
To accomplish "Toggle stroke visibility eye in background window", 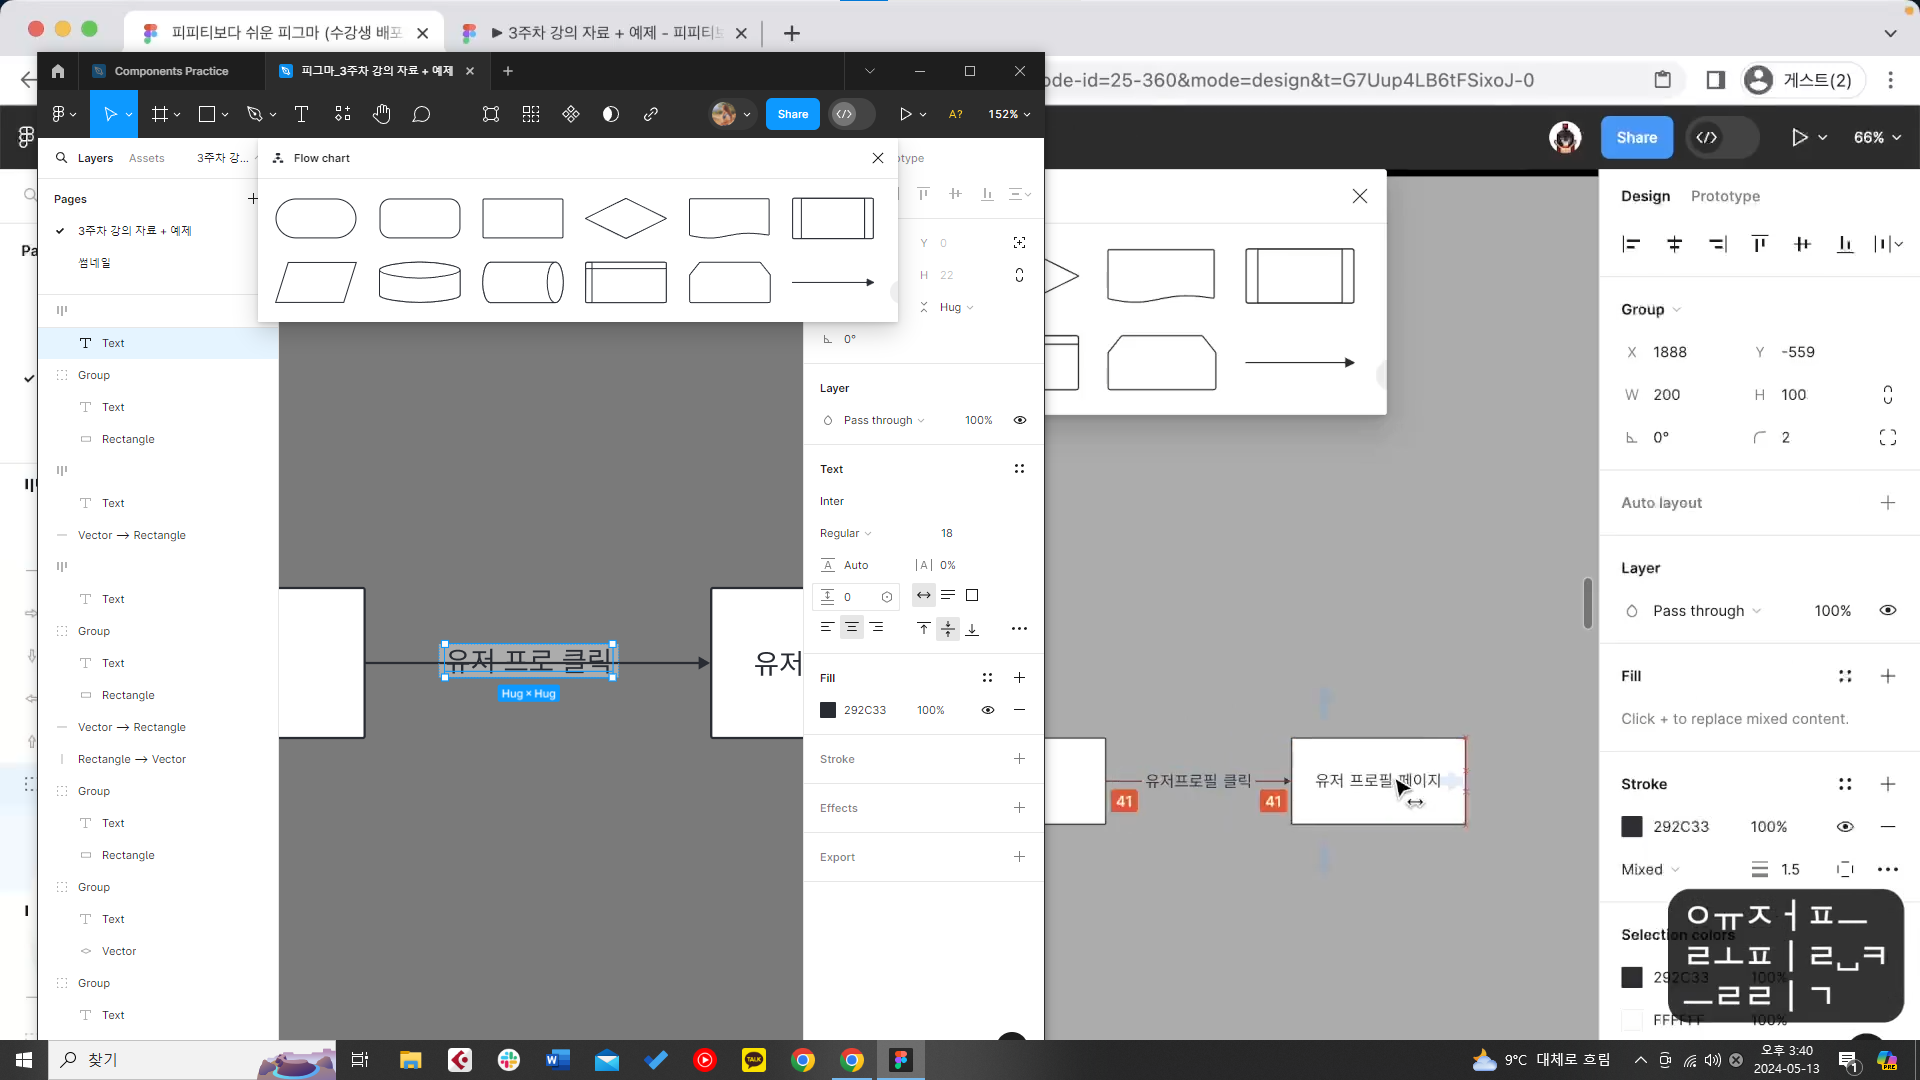I will point(1845,827).
